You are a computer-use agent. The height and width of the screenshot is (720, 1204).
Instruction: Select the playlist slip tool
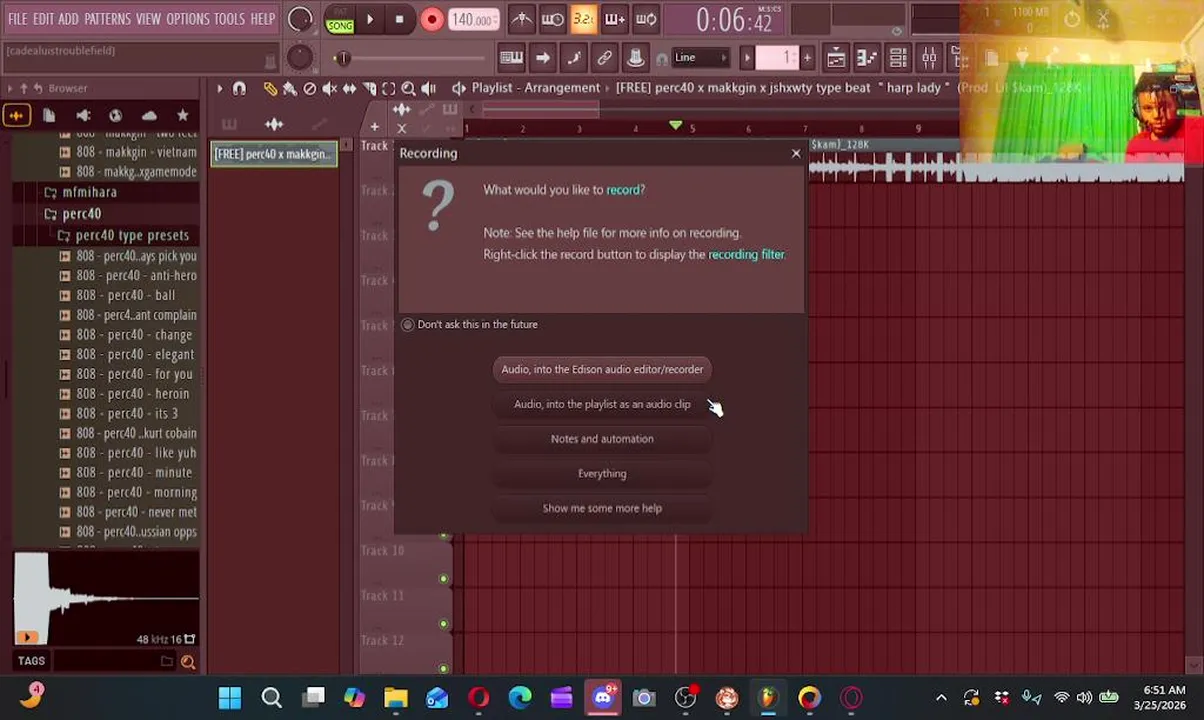(349, 89)
